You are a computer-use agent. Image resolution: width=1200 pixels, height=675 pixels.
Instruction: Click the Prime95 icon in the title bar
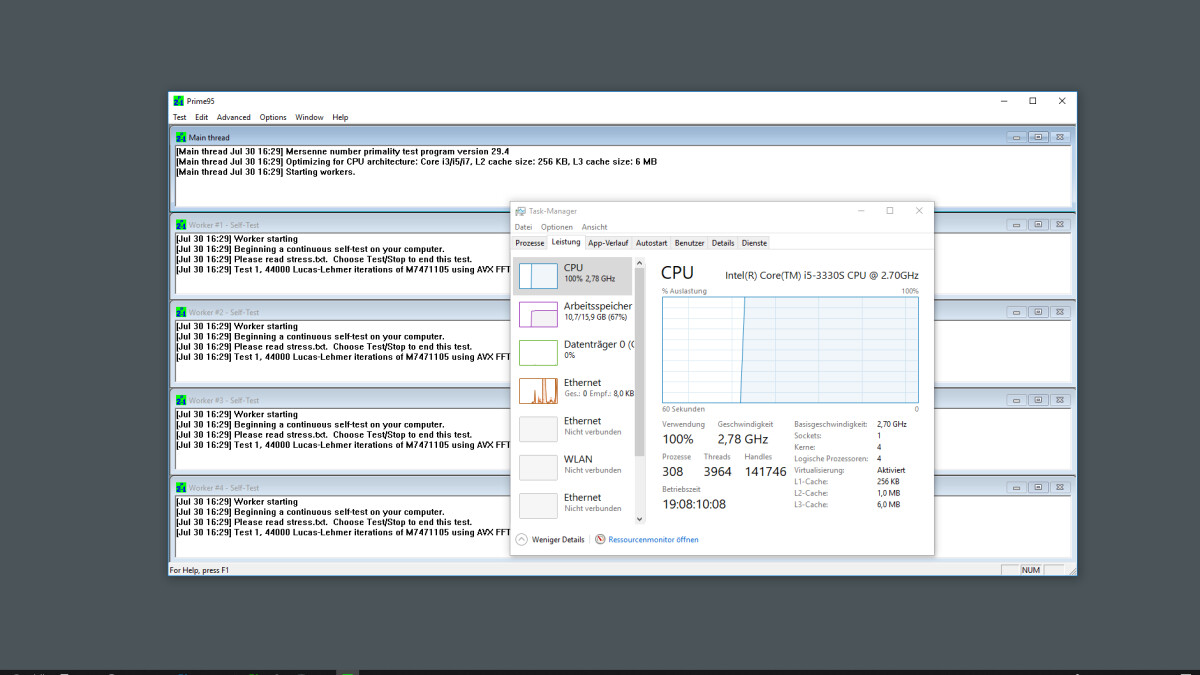point(179,101)
